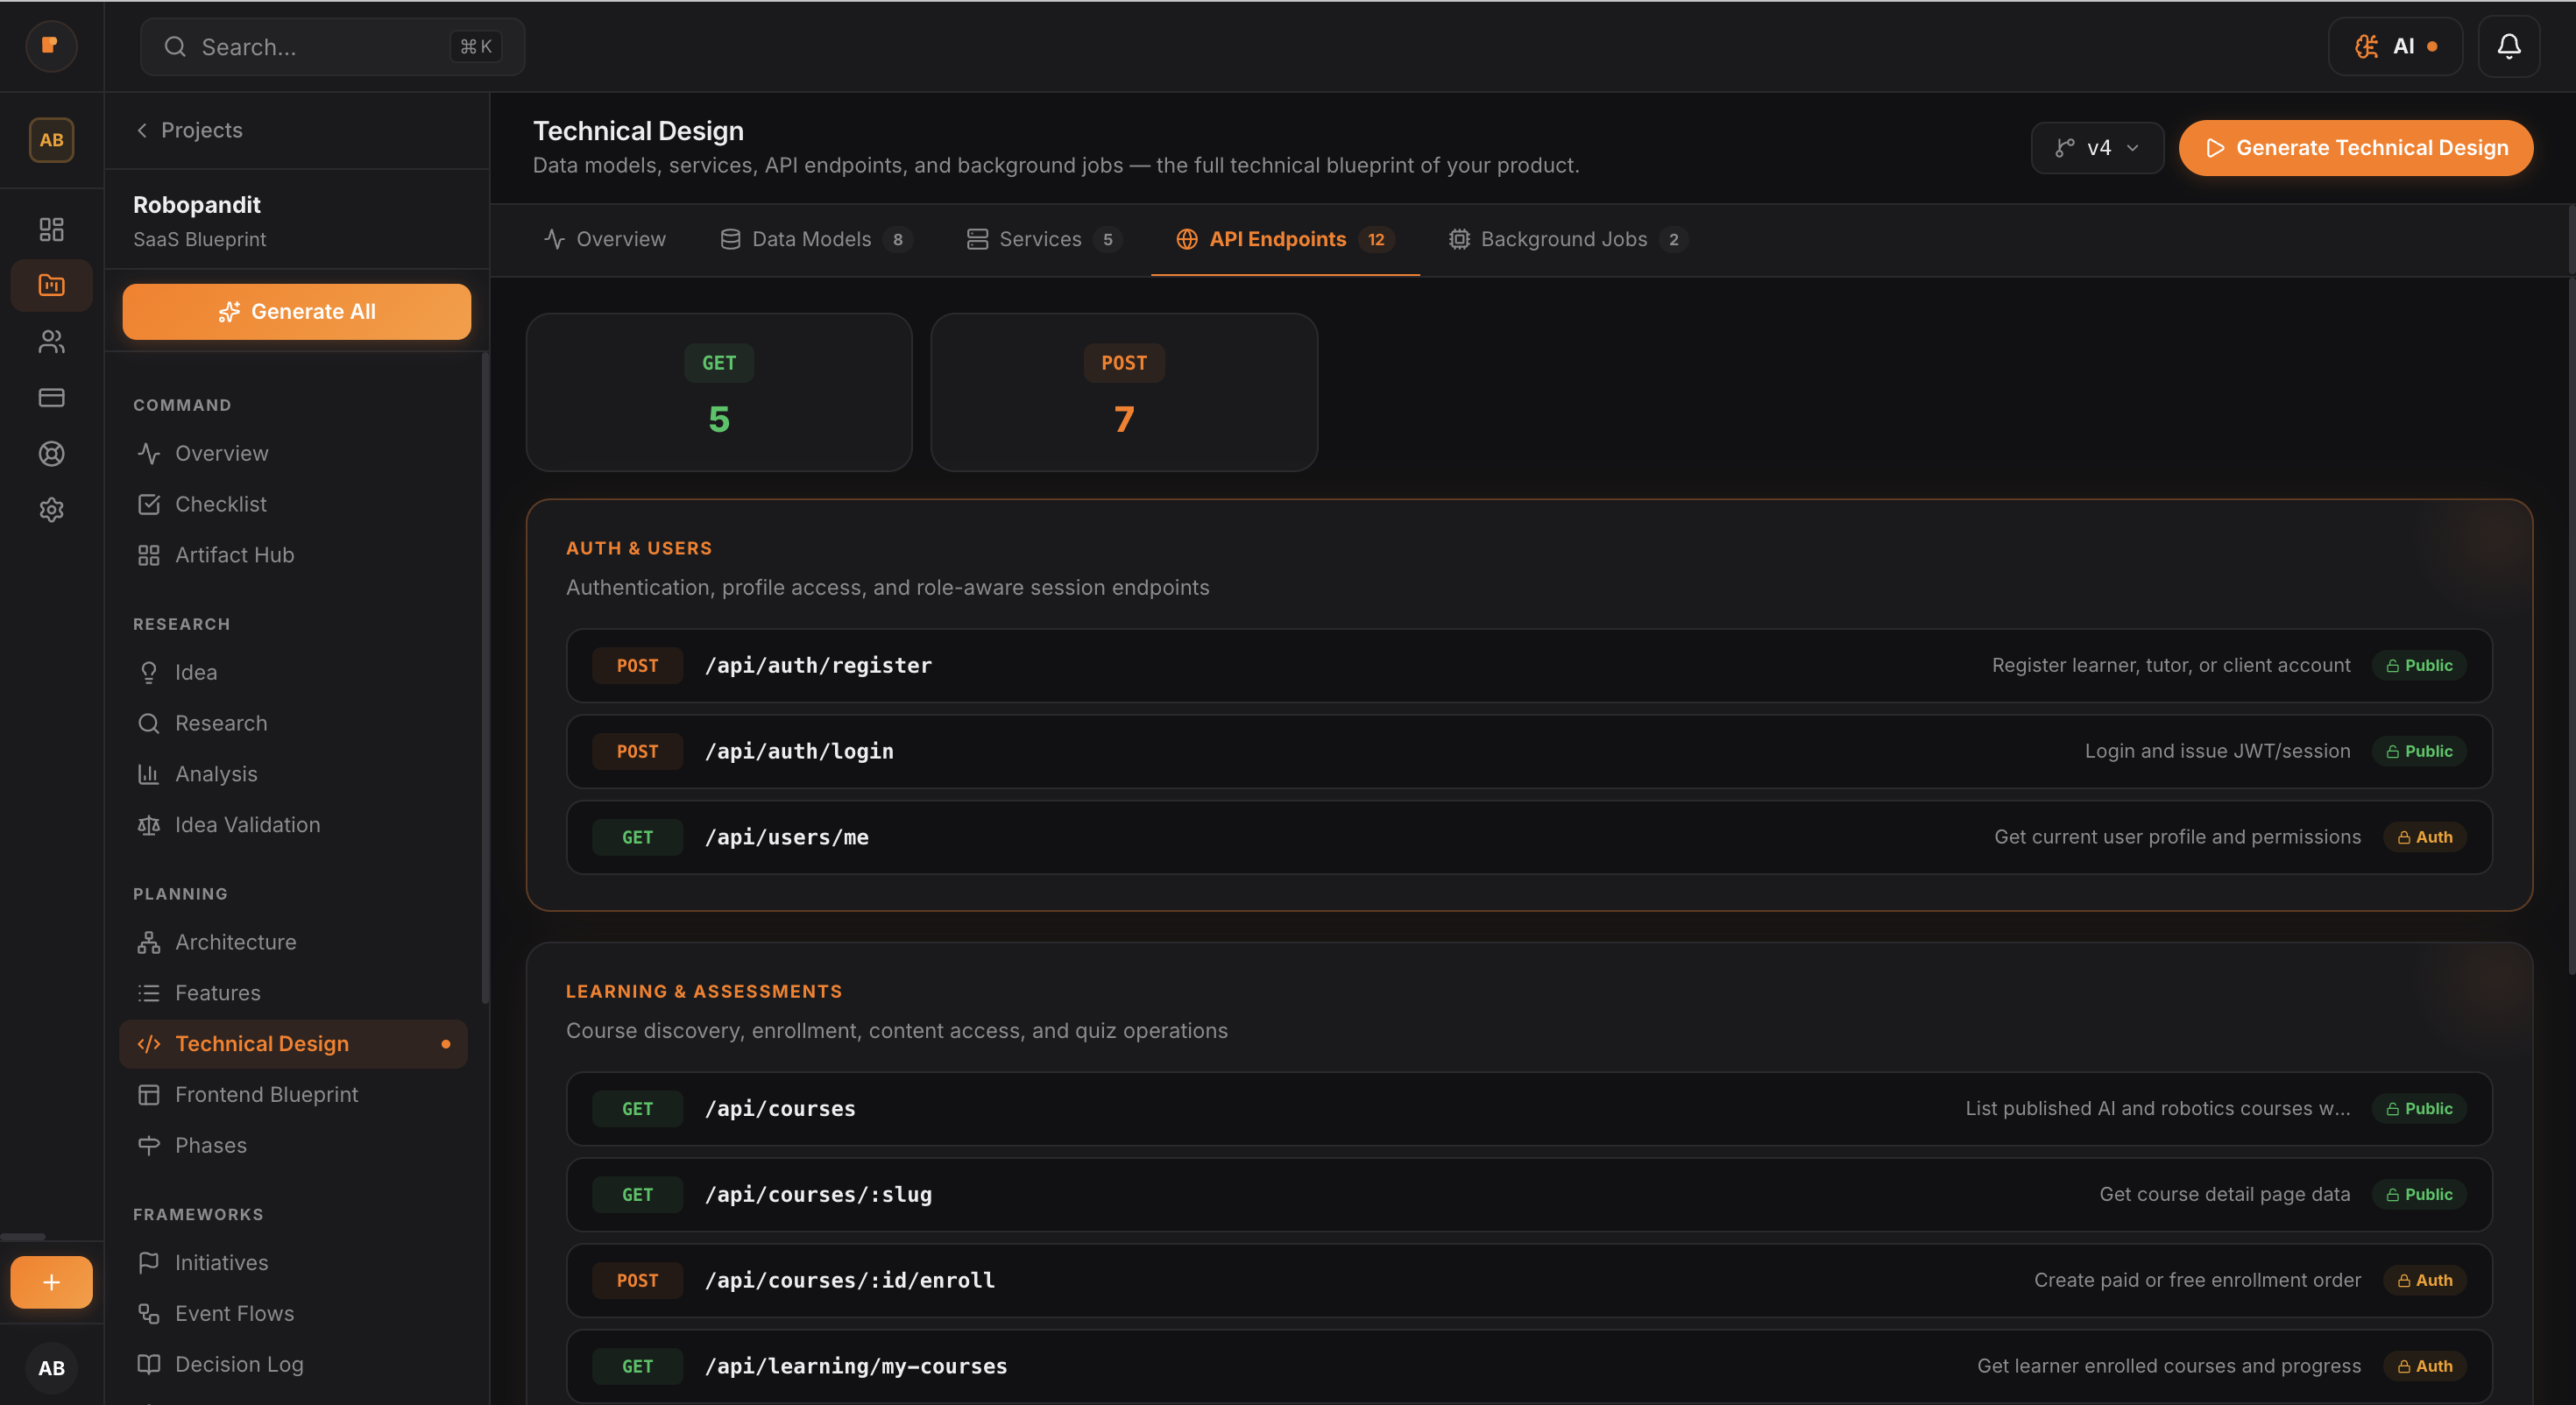Toggle Public access on /api/auth/login
2576x1405 pixels.
click(x=2419, y=751)
